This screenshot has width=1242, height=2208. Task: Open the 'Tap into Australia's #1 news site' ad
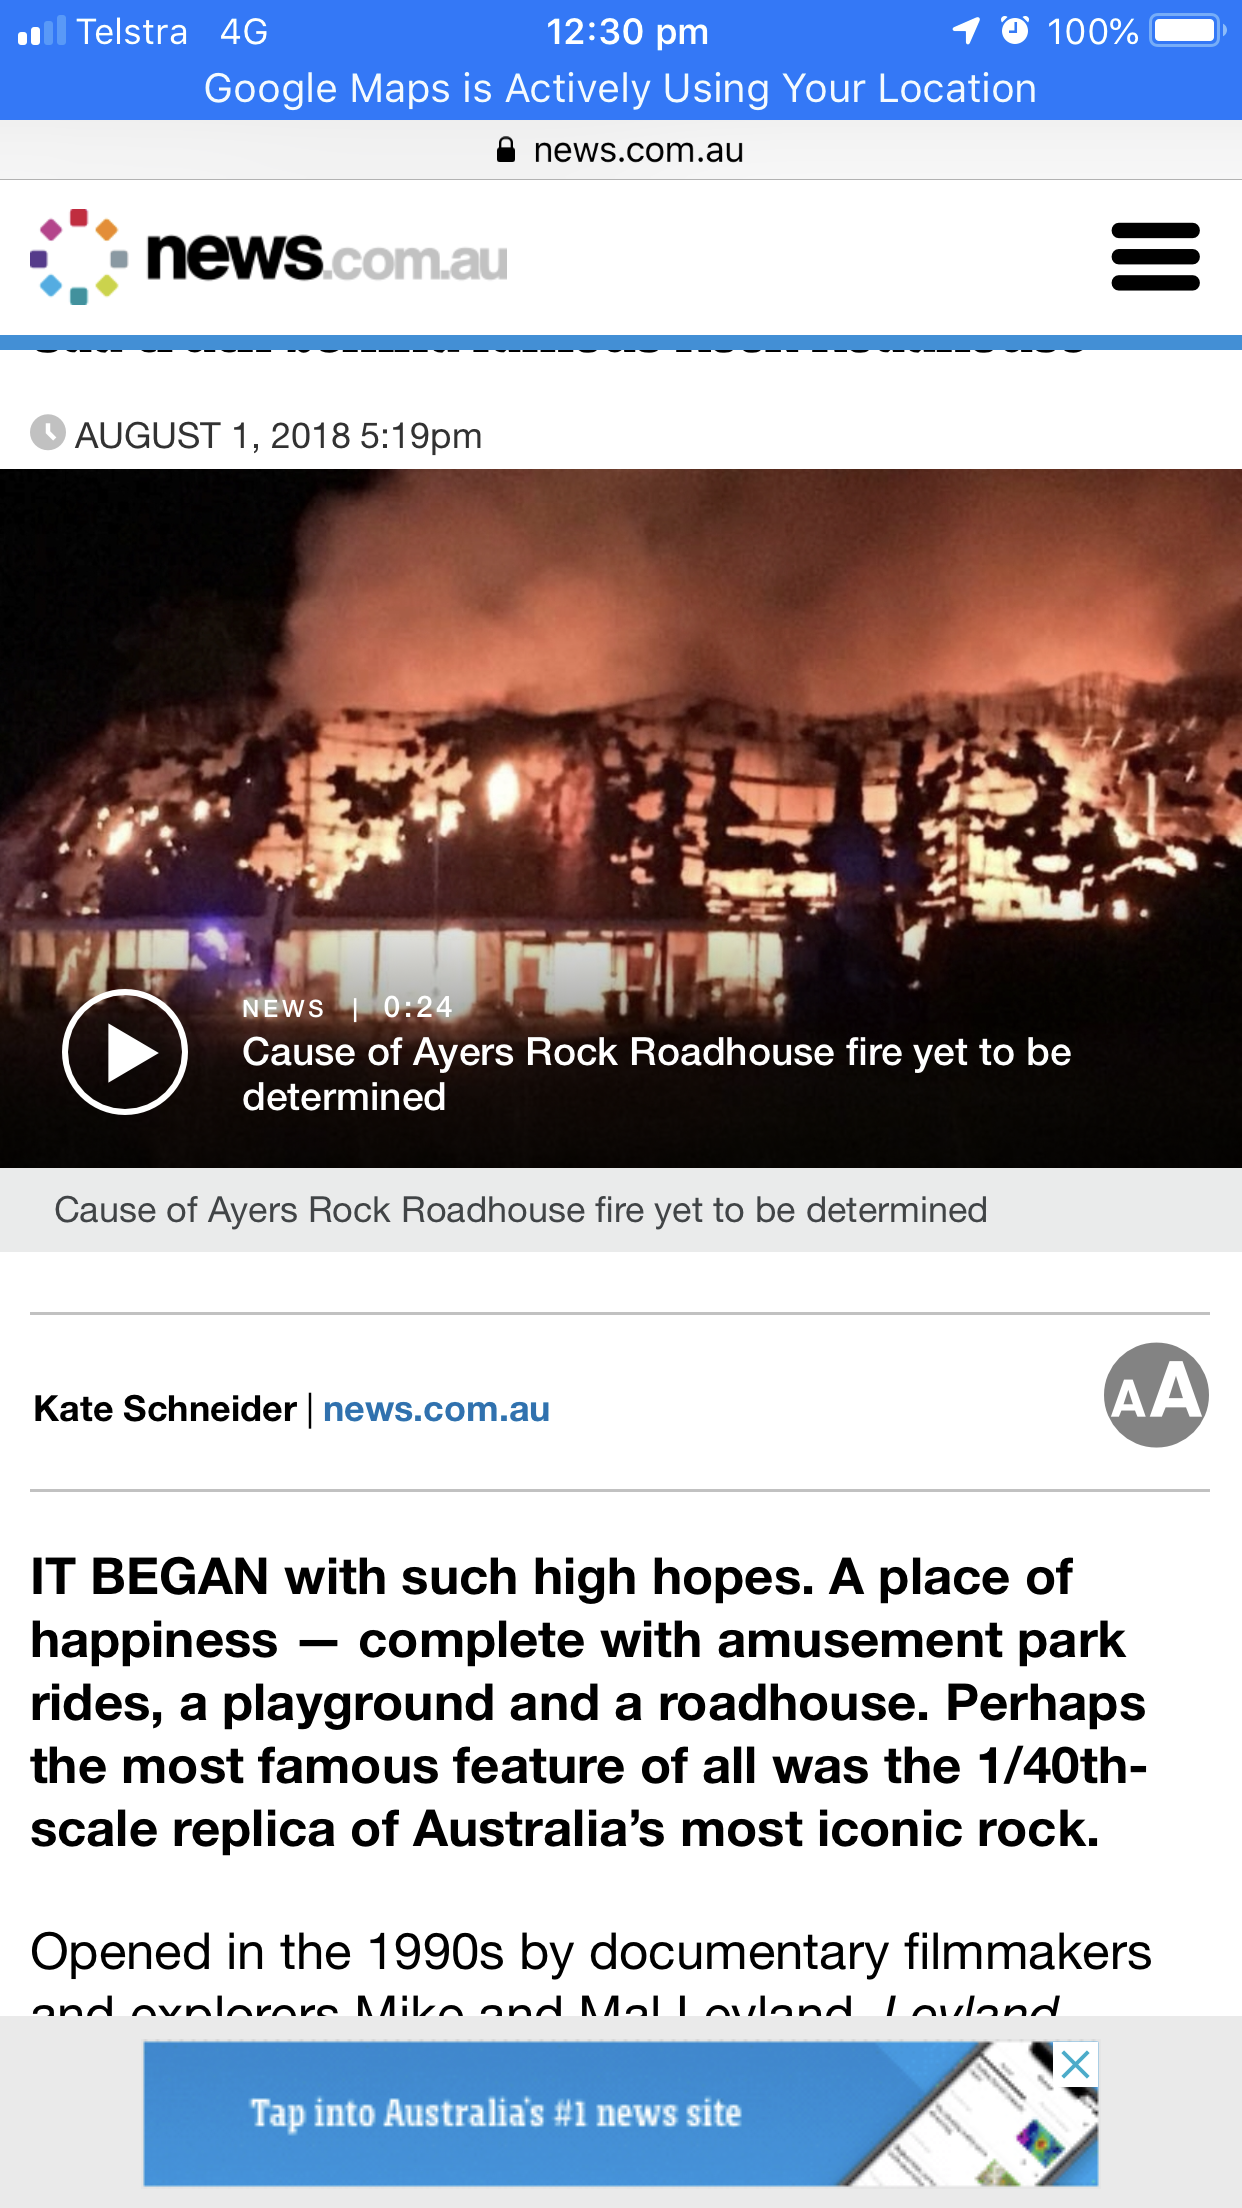coord(620,2113)
